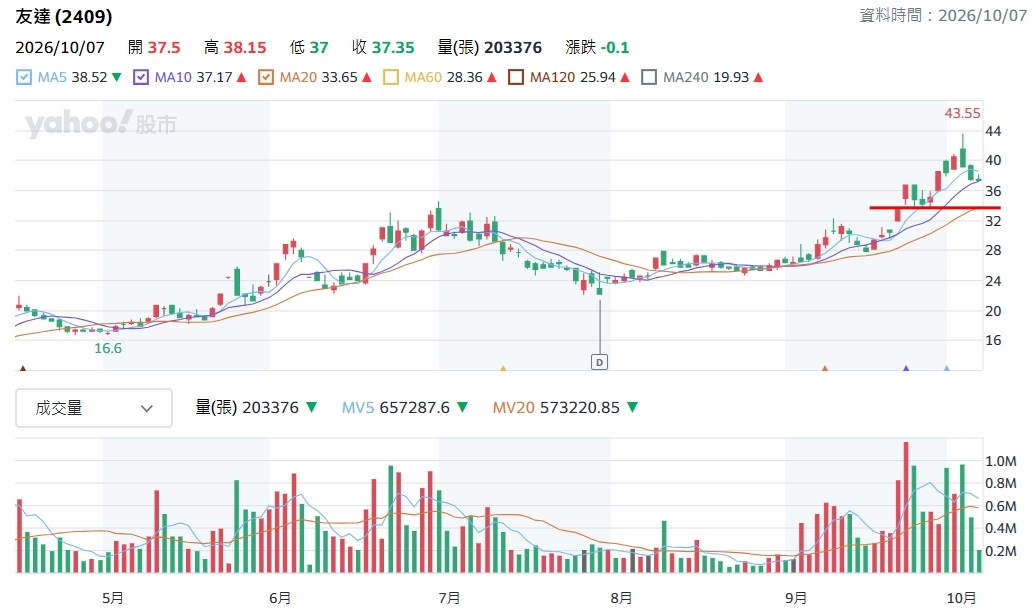The width and height of the screenshot is (1036, 610).
Task: Click the purple triangle marker in late September
Action: pos(906,368)
